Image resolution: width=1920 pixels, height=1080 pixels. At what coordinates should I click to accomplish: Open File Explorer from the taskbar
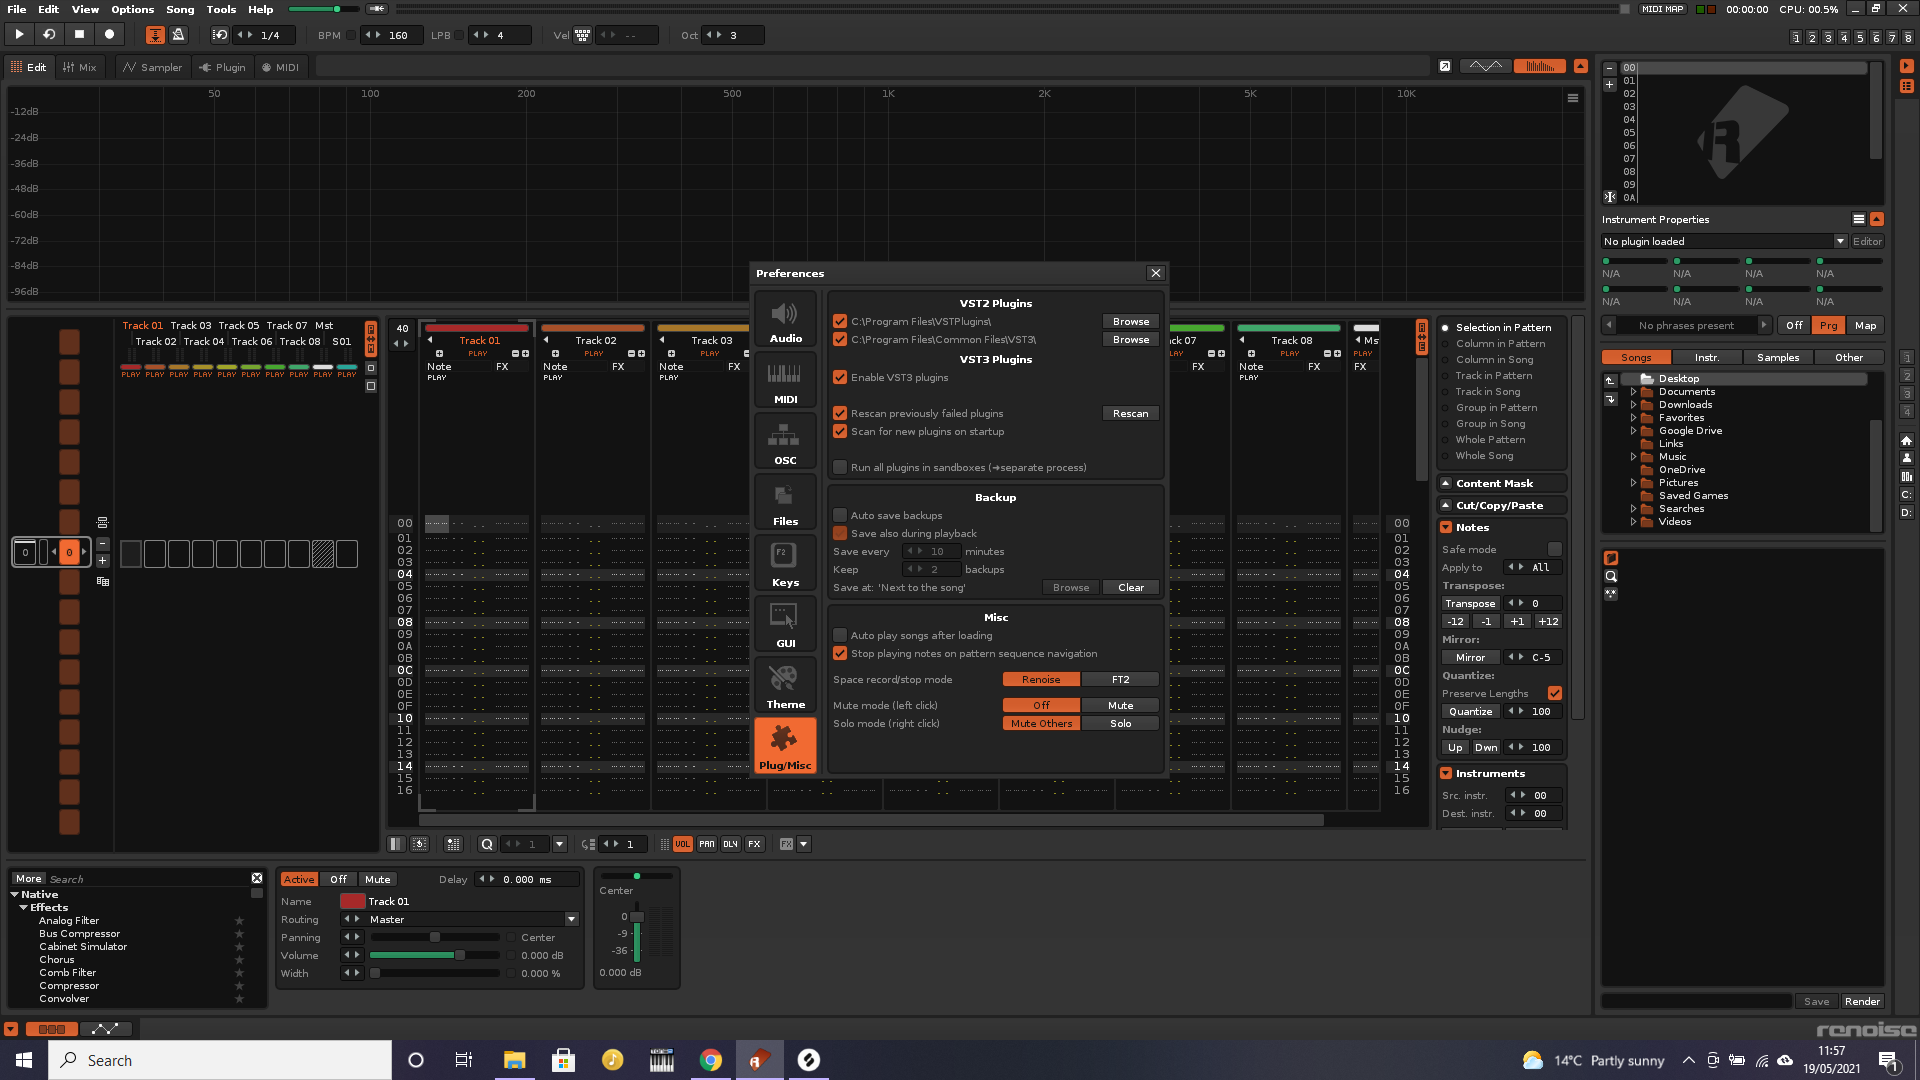click(x=514, y=1060)
